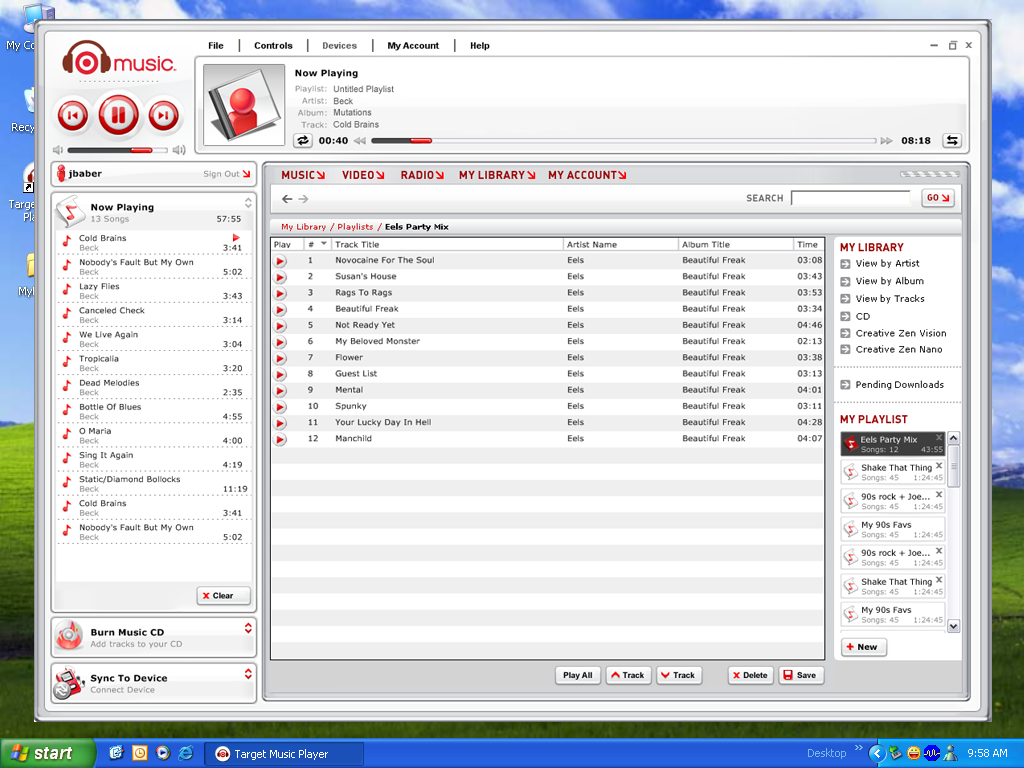Toggle the repeat button beside 00:40
1024x768 pixels.
[302, 140]
